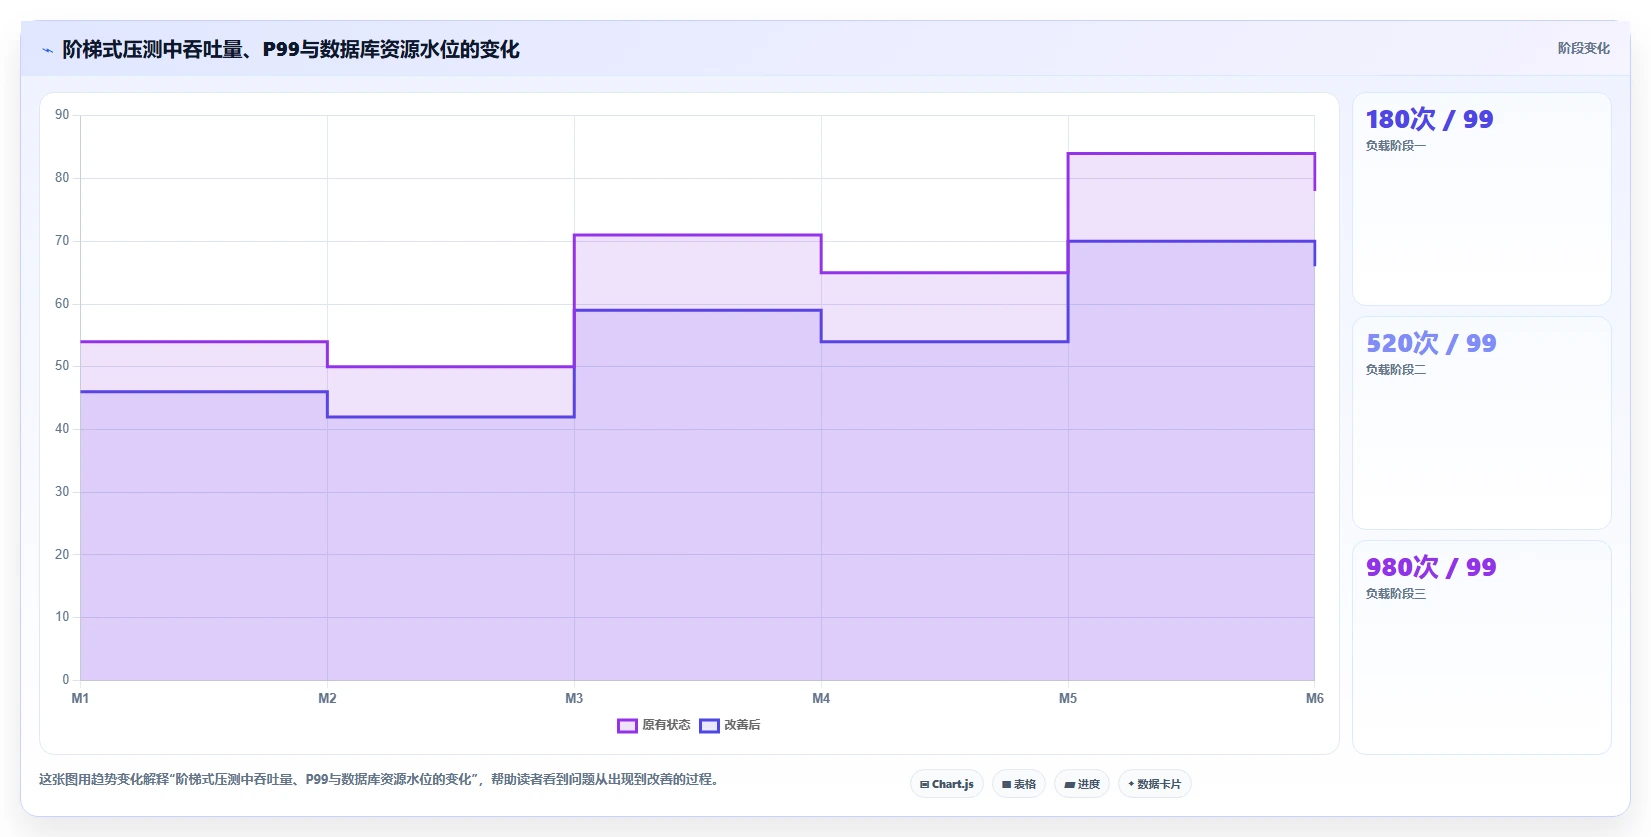Click the M4 axis label
Image resolution: width=1651 pixels, height=837 pixels.
tap(821, 698)
